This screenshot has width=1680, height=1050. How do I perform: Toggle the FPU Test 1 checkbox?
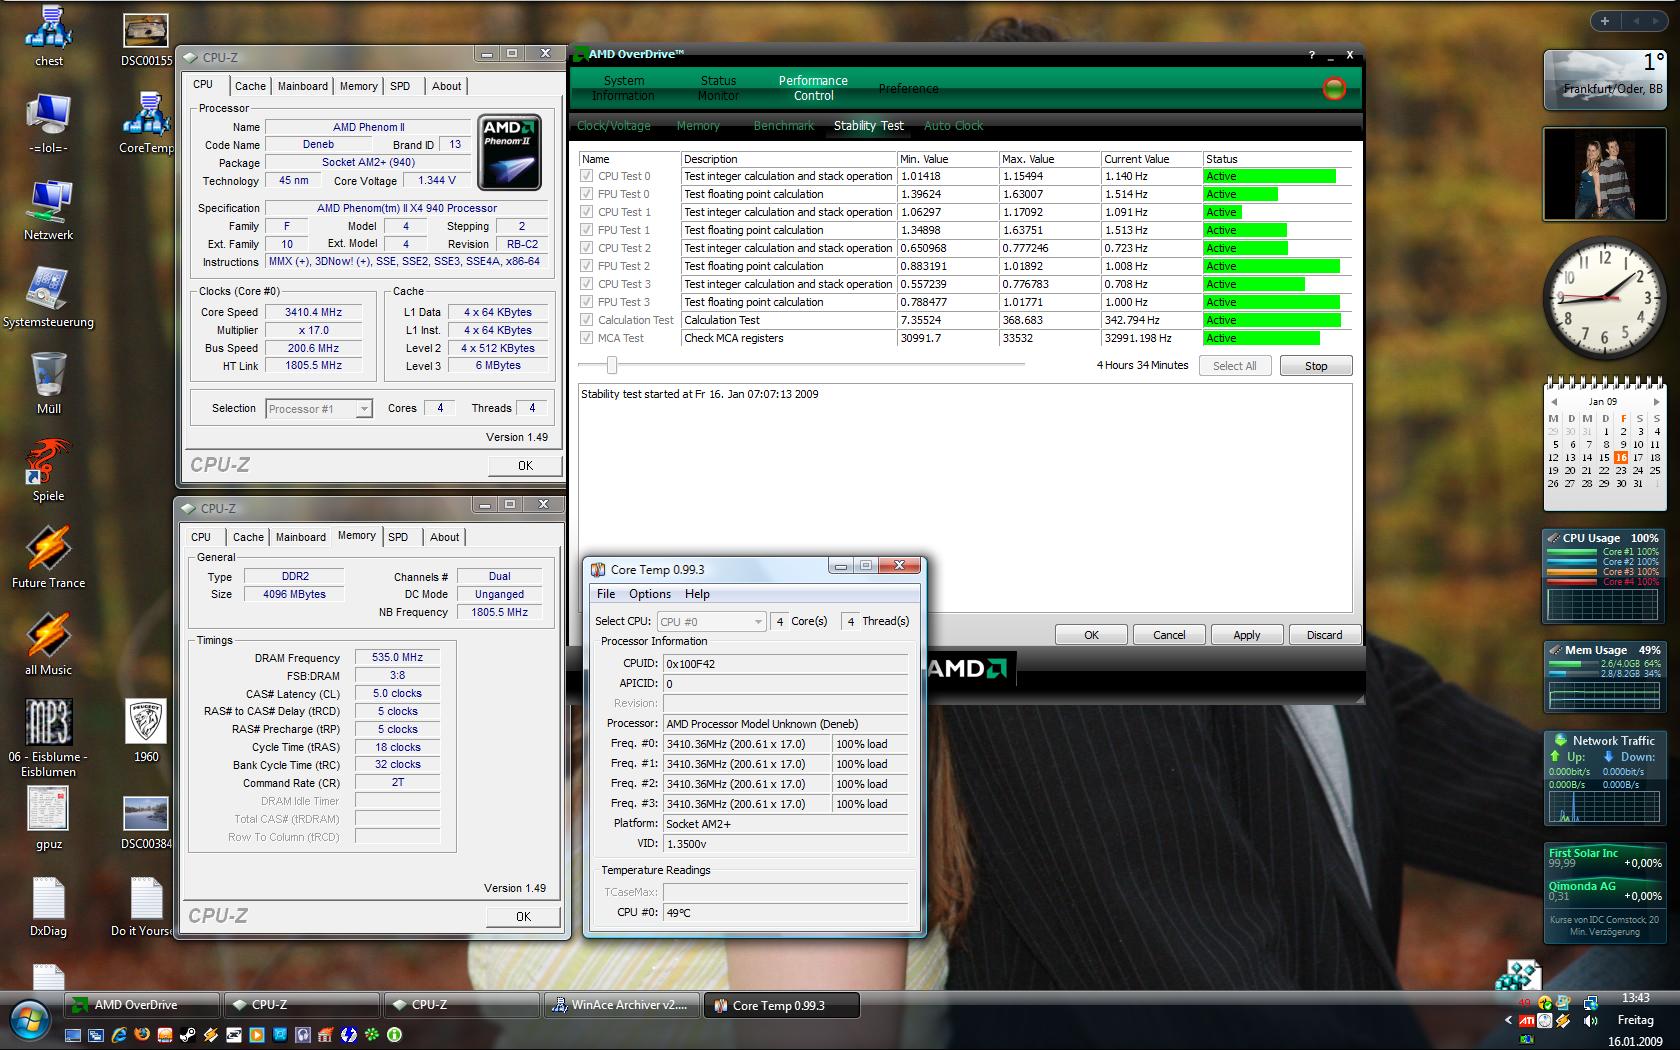pos(587,230)
